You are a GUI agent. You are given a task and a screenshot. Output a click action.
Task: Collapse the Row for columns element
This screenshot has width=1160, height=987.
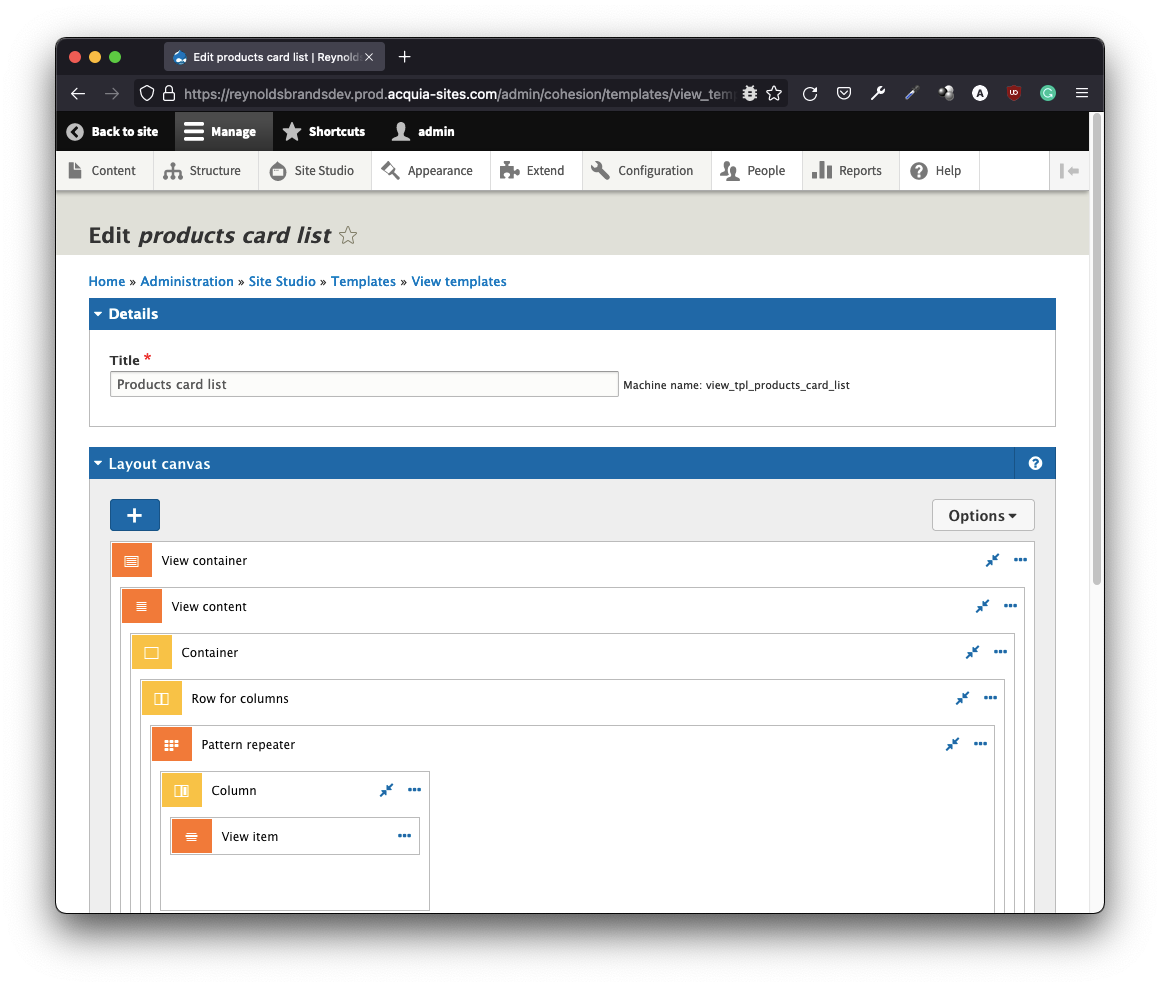pyautogui.click(x=962, y=698)
